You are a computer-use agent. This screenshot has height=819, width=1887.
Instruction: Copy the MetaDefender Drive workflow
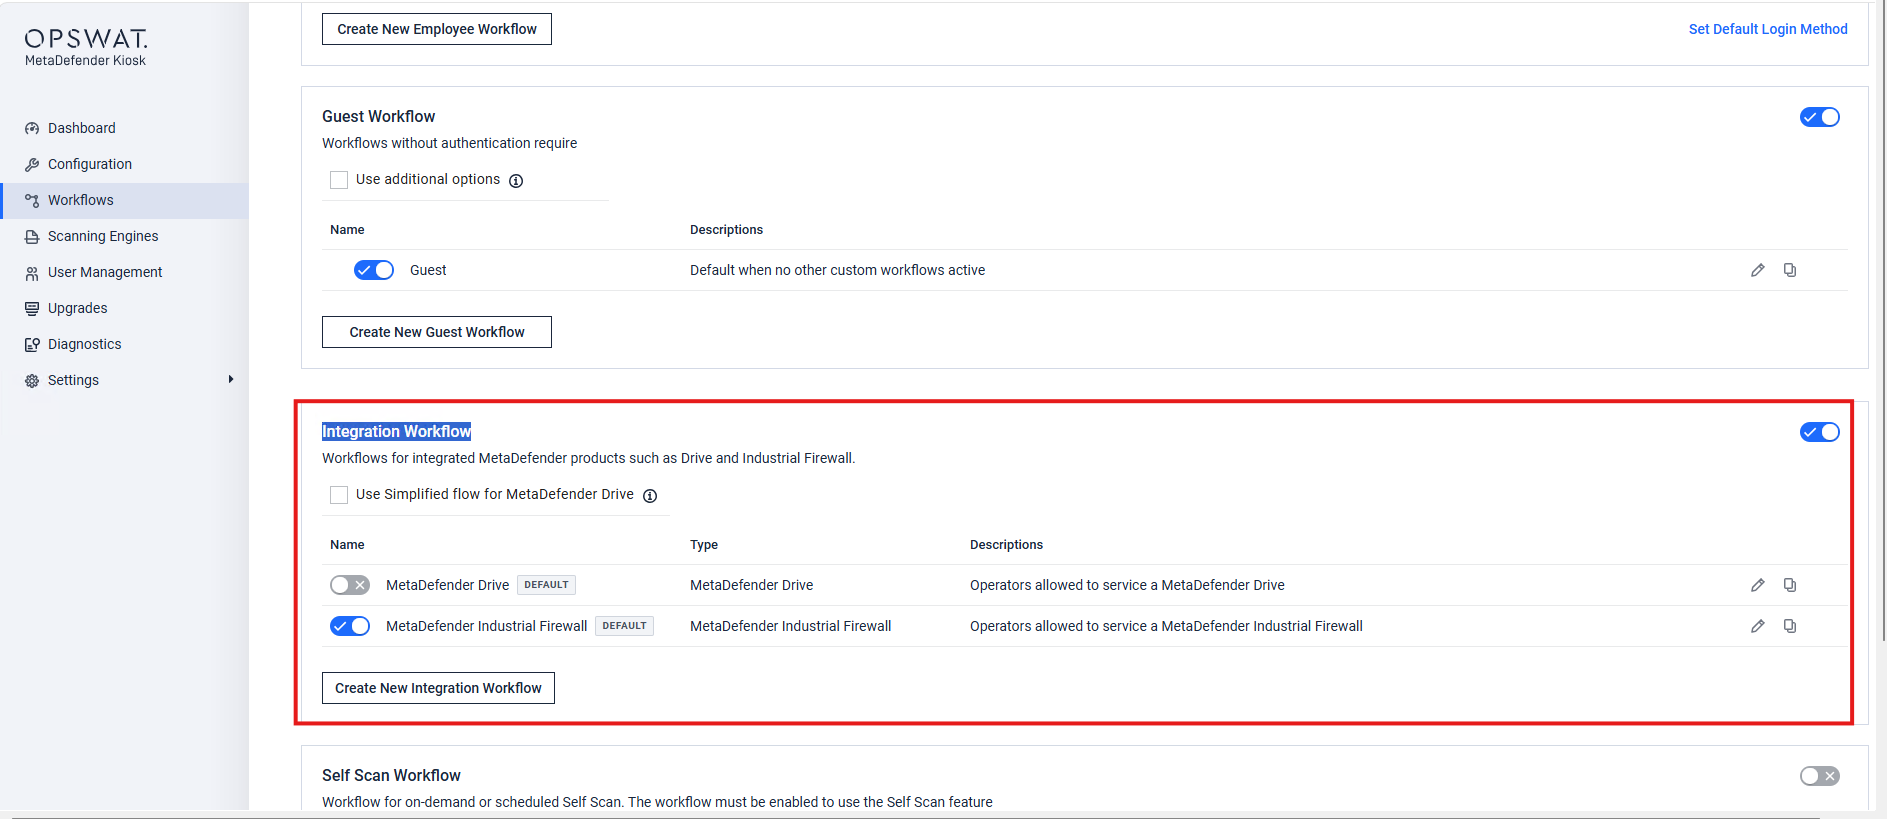tap(1790, 585)
